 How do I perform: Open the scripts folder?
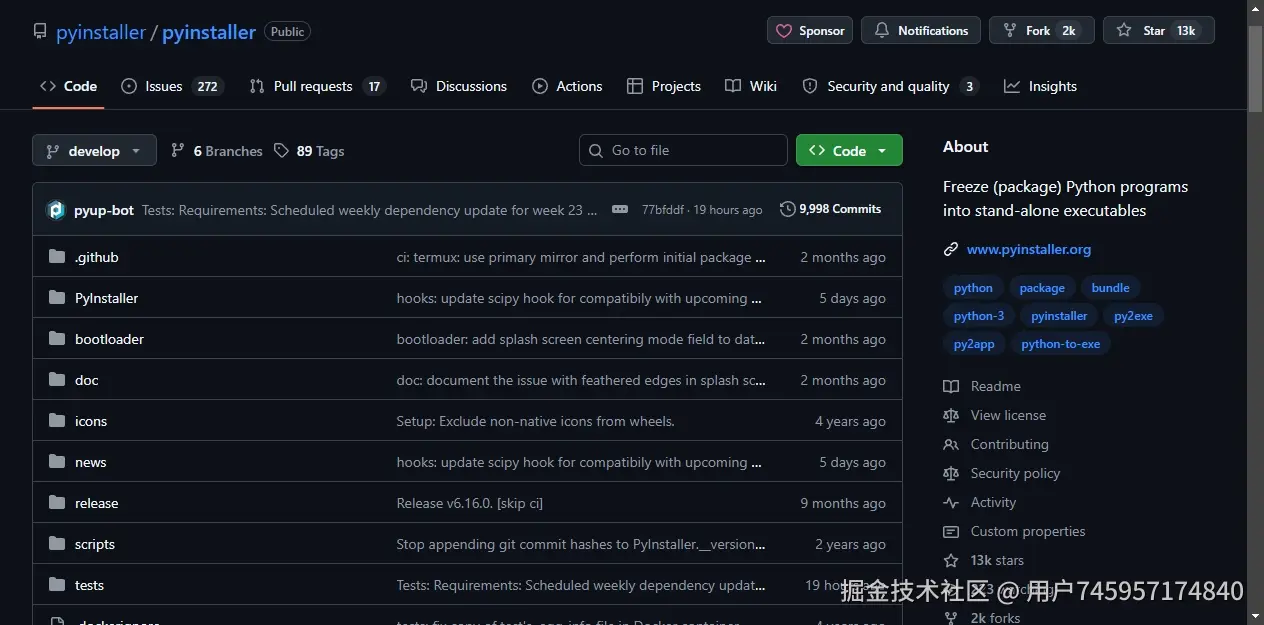(x=95, y=544)
